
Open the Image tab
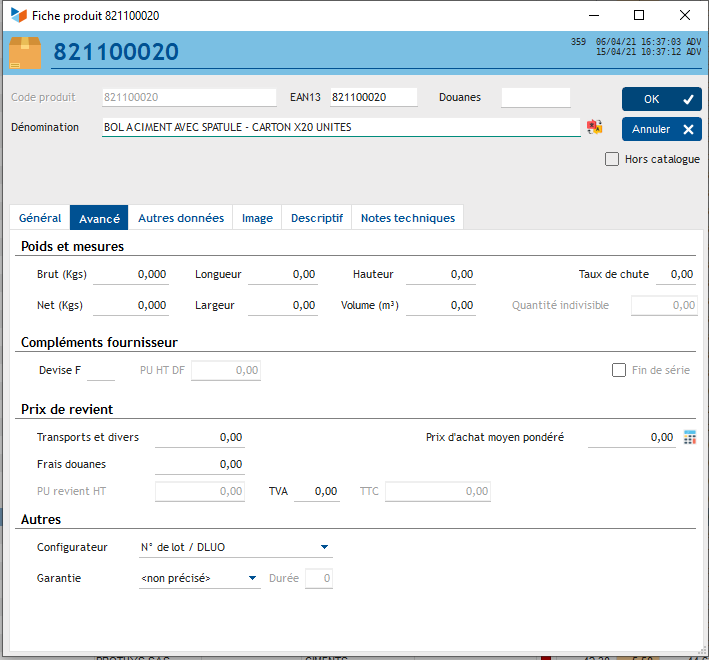coord(257,218)
